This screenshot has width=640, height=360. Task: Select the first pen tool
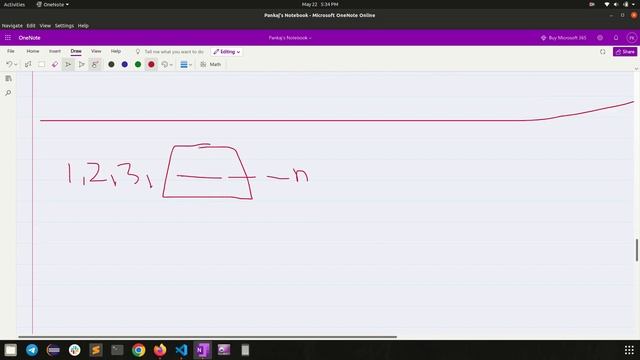pyautogui.click(x=68, y=64)
